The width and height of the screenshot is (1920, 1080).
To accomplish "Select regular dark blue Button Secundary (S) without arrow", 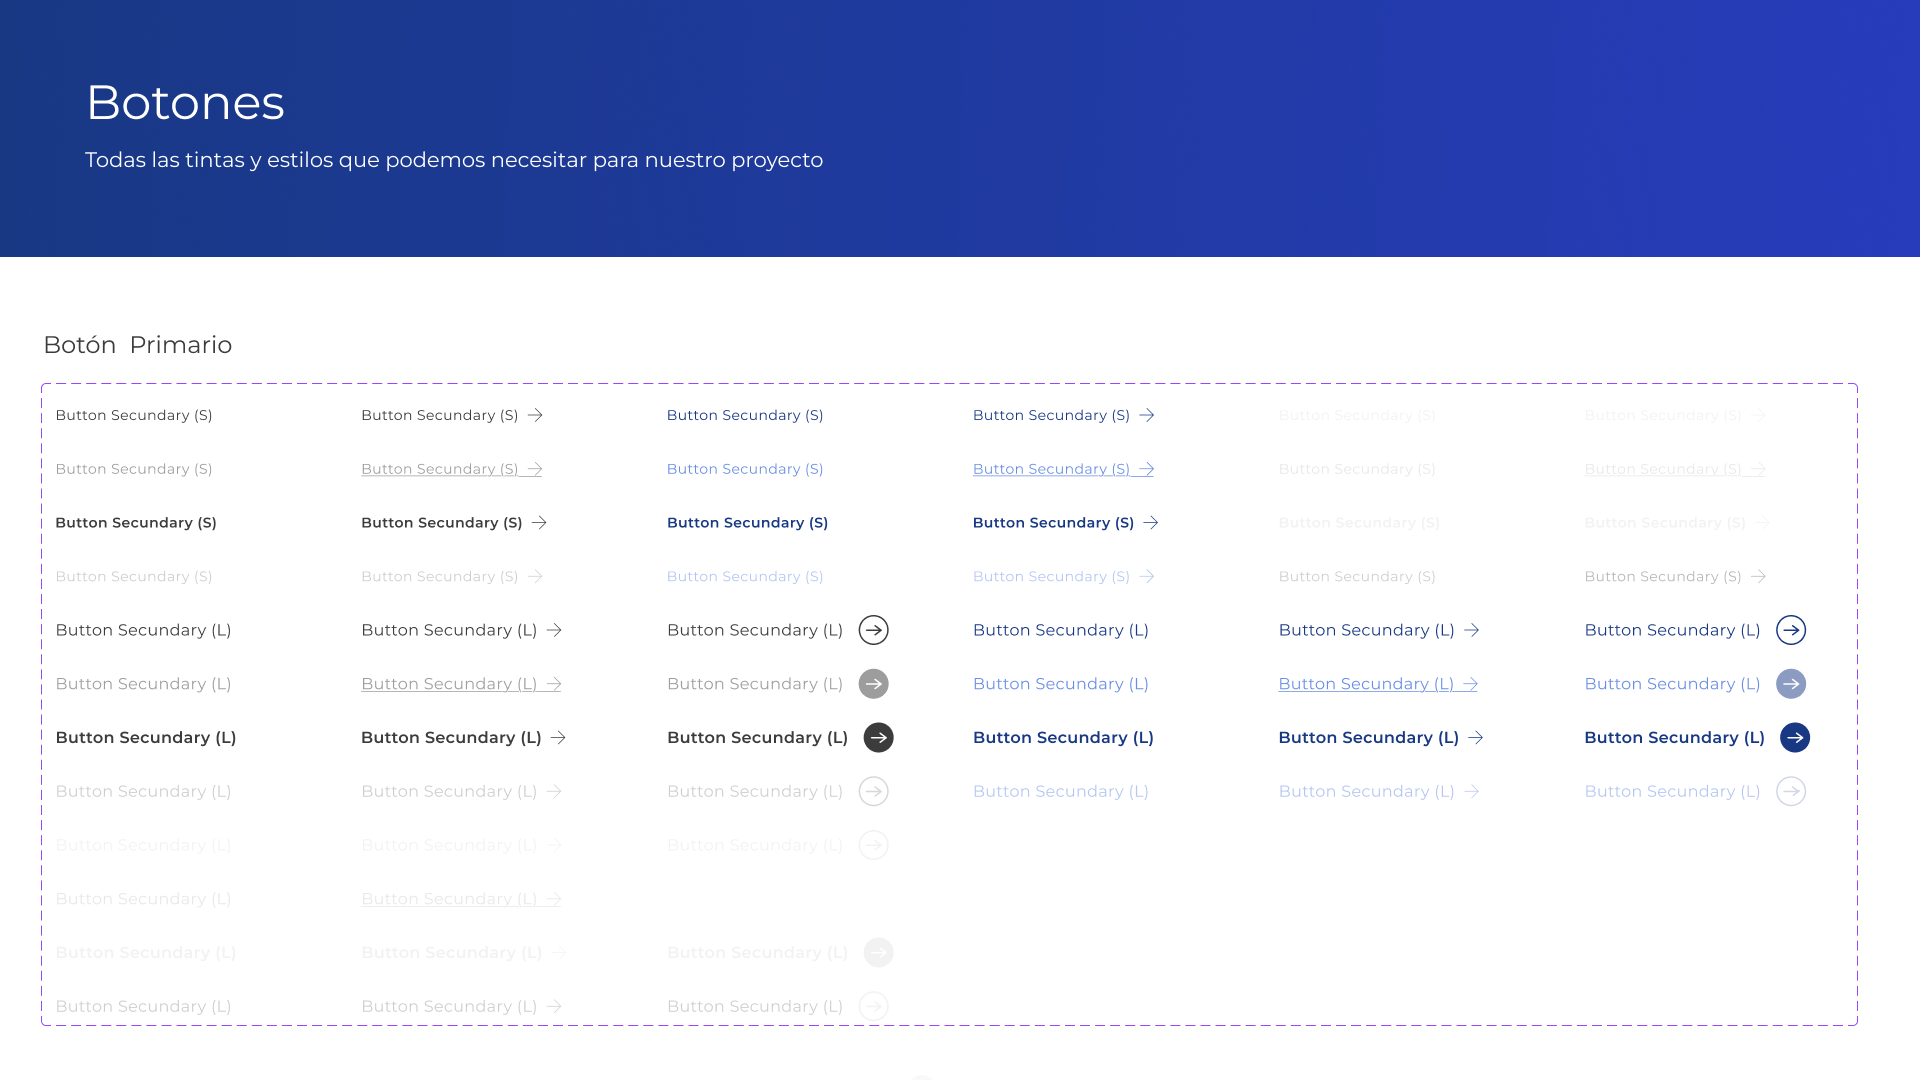I will pyautogui.click(x=745, y=415).
